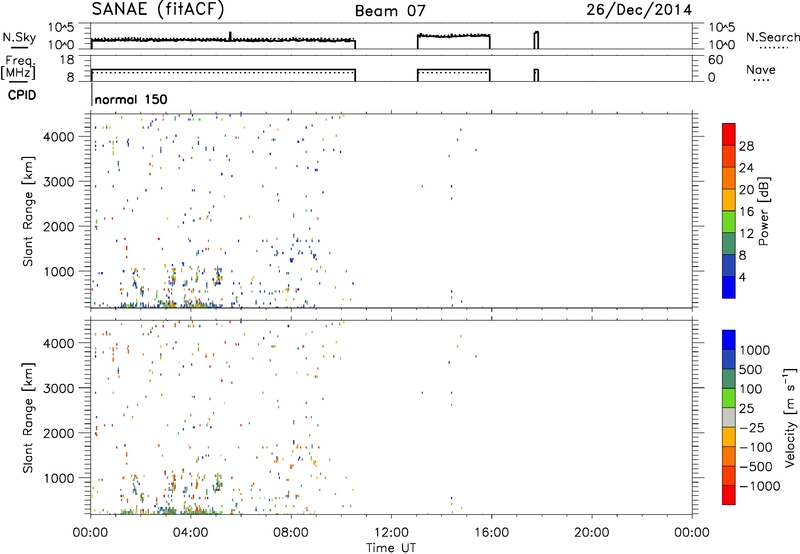This screenshot has width=800, height=554.
Task: Click the Nave legend label
Action: pyautogui.click(x=761, y=69)
